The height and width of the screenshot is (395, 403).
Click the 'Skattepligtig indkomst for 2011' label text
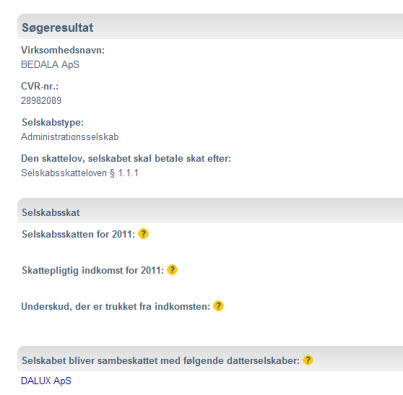tap(93, 270)
